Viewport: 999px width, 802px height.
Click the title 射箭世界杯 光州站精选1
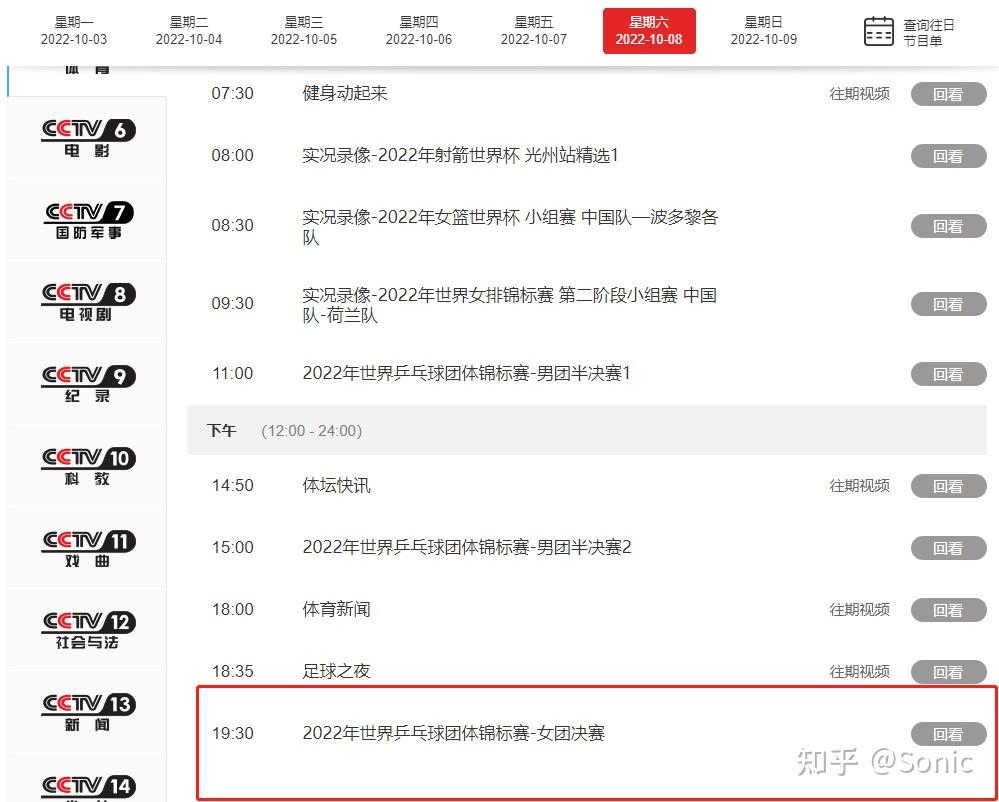pyautogui.click(x=460, y=155)
